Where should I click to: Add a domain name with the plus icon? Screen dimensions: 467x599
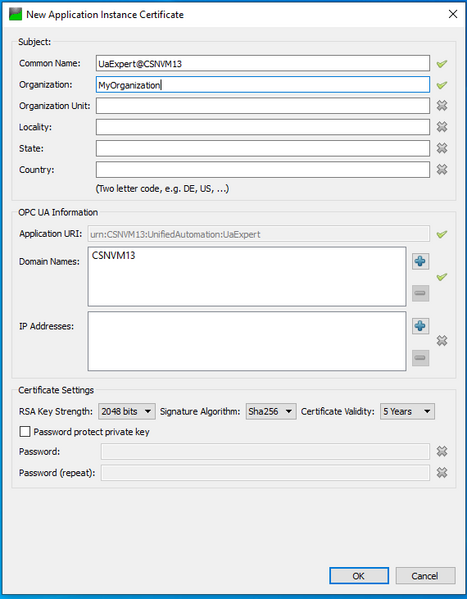(x=420, y=261)
